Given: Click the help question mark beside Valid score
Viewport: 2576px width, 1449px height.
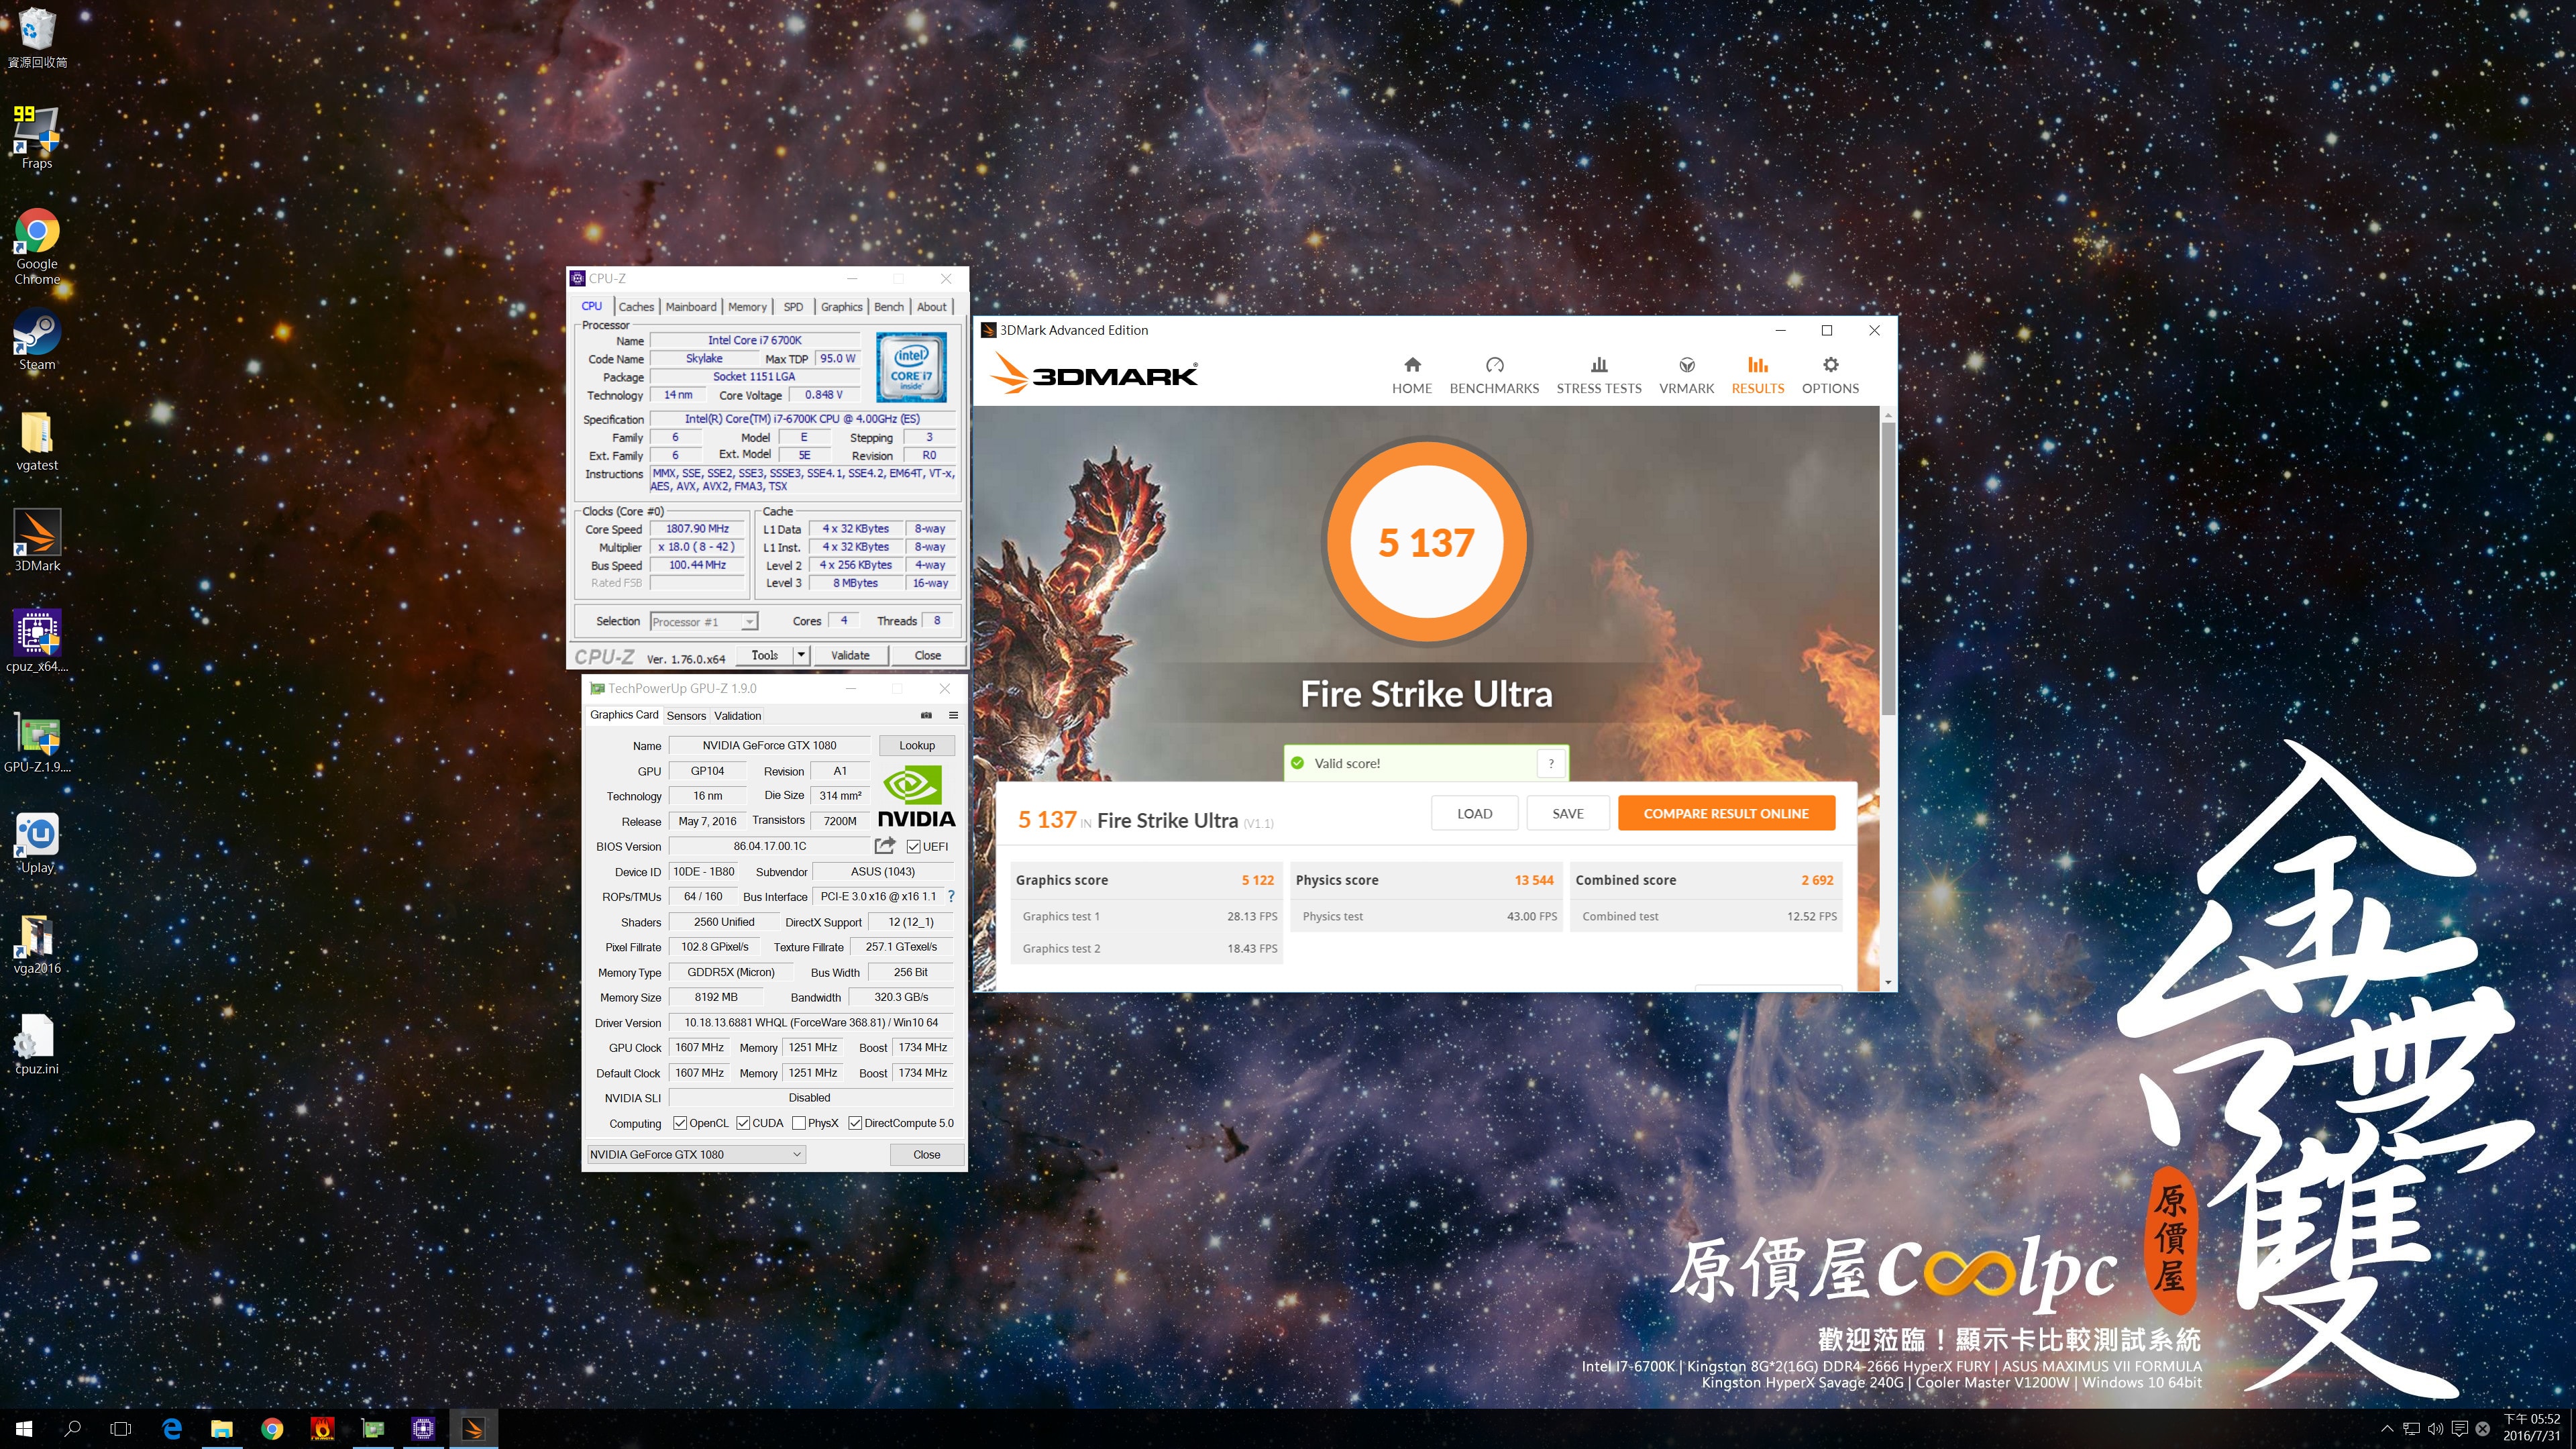Looking at the screenshot, I should coord(1551,763).
